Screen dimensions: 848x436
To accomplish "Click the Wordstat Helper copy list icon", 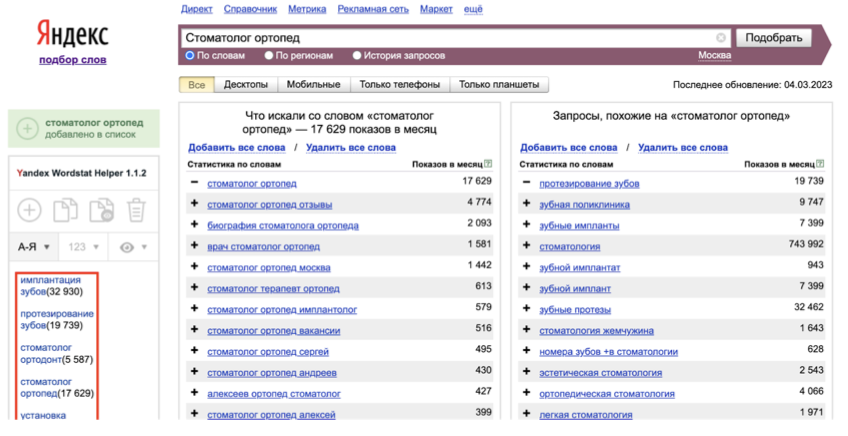I will (65, 210).
